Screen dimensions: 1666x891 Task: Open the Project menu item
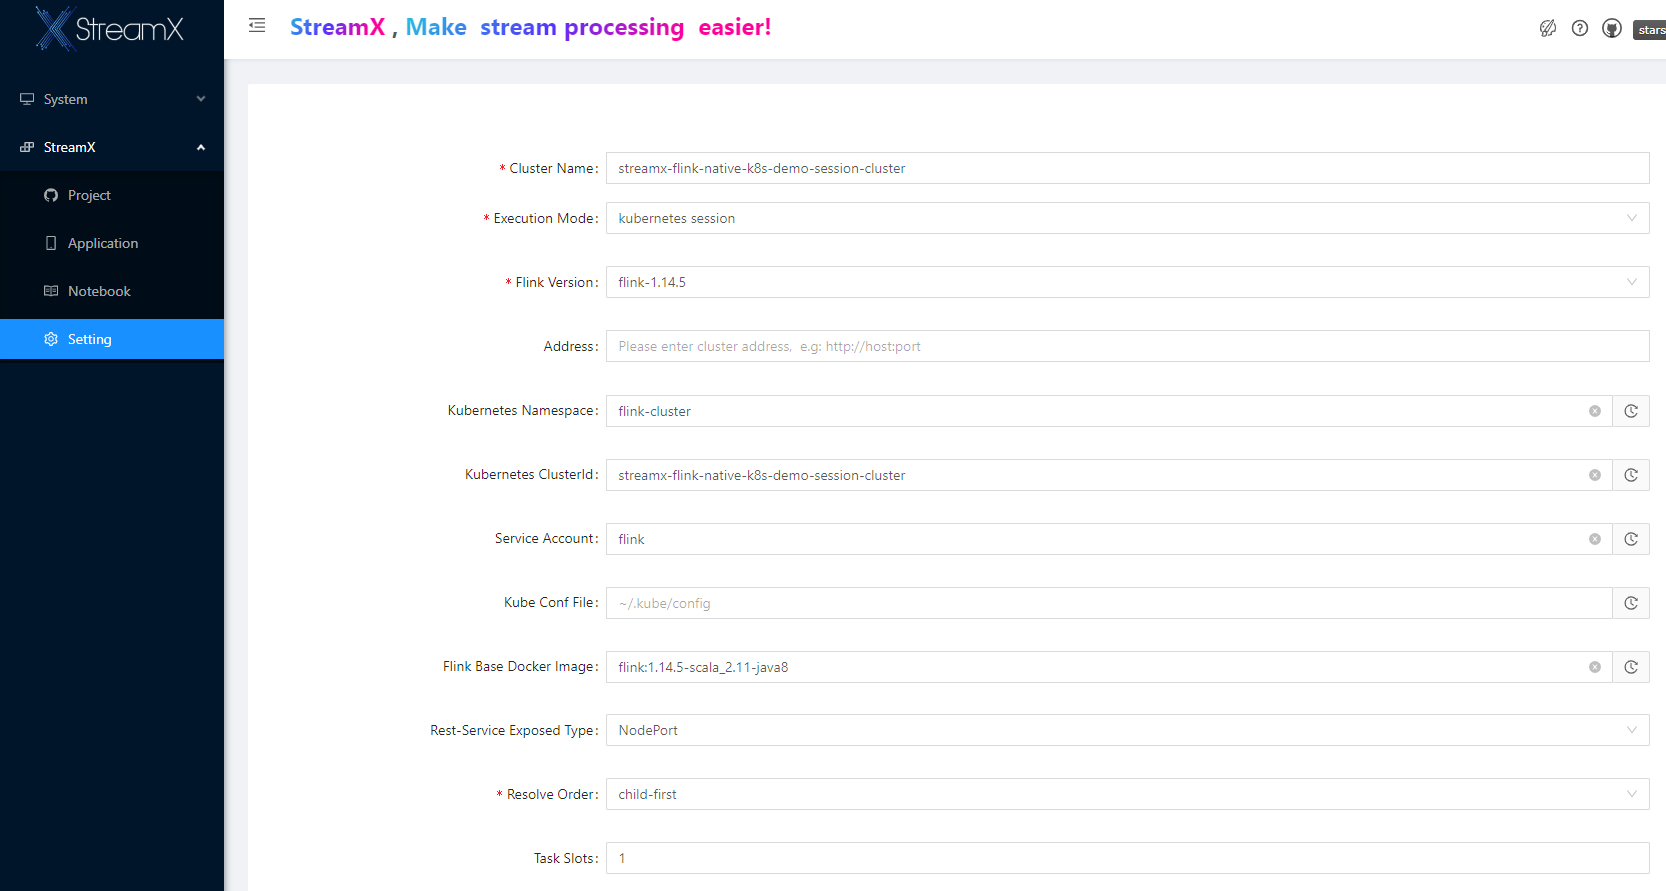(112, 195)
